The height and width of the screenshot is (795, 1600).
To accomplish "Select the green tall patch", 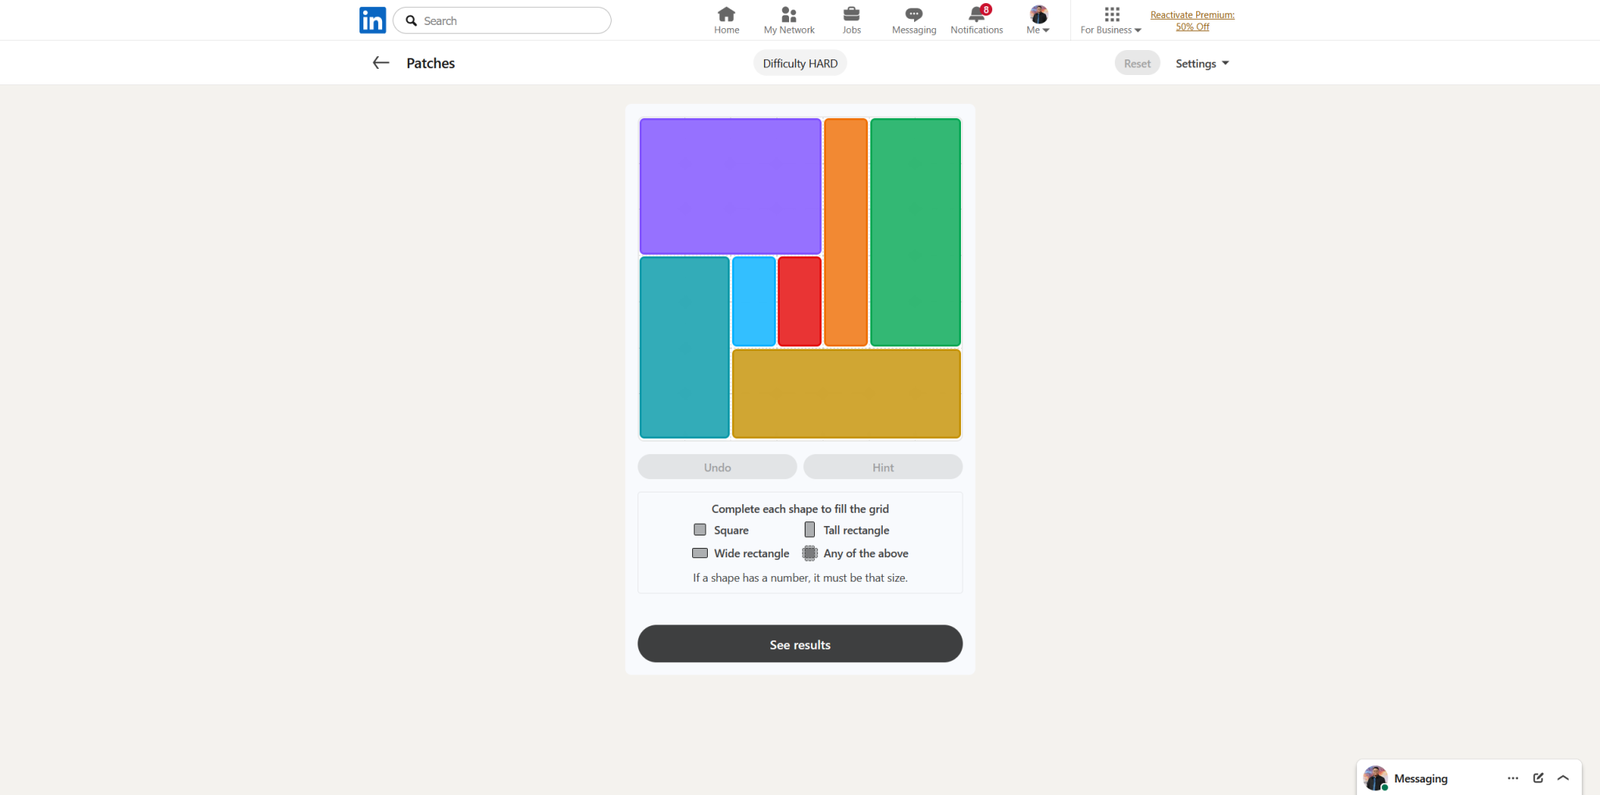I will tap(915, 232).
